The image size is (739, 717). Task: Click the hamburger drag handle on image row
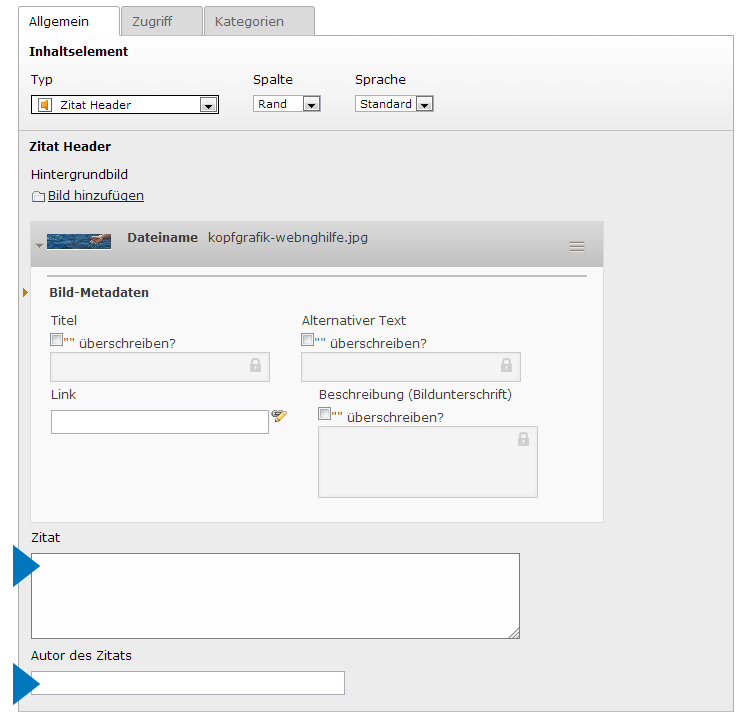pos(577,246)
